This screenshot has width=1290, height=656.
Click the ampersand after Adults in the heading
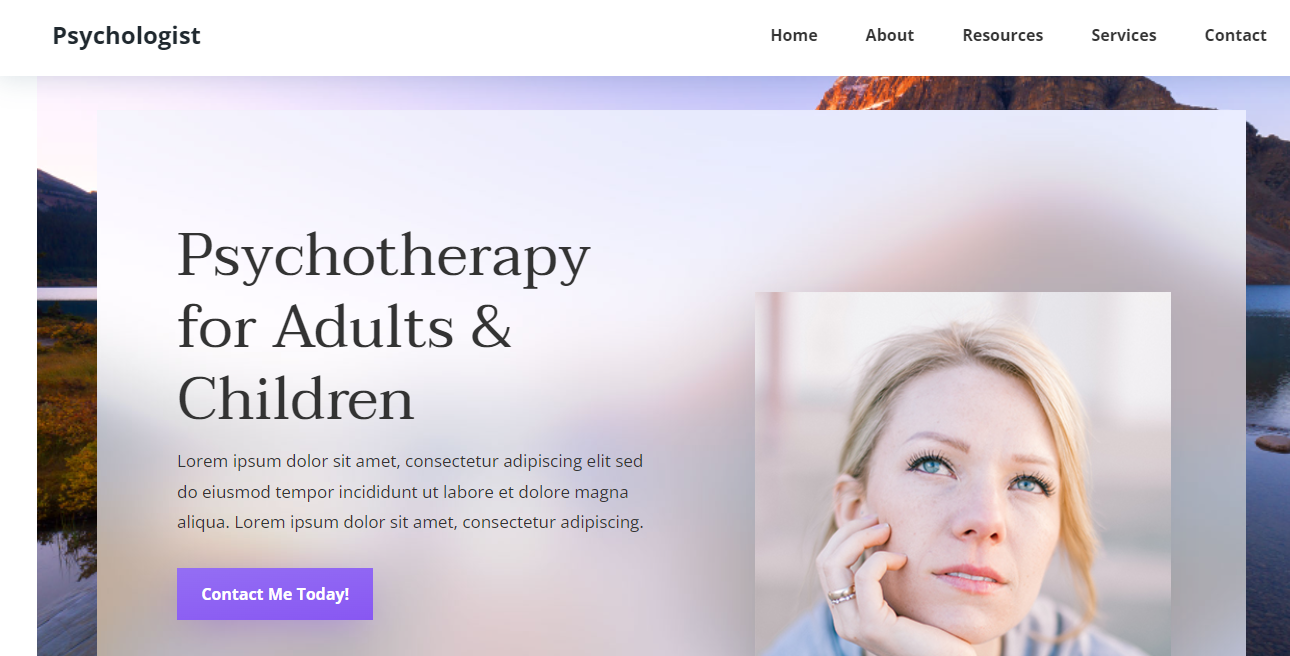click(x=491, y=327)
